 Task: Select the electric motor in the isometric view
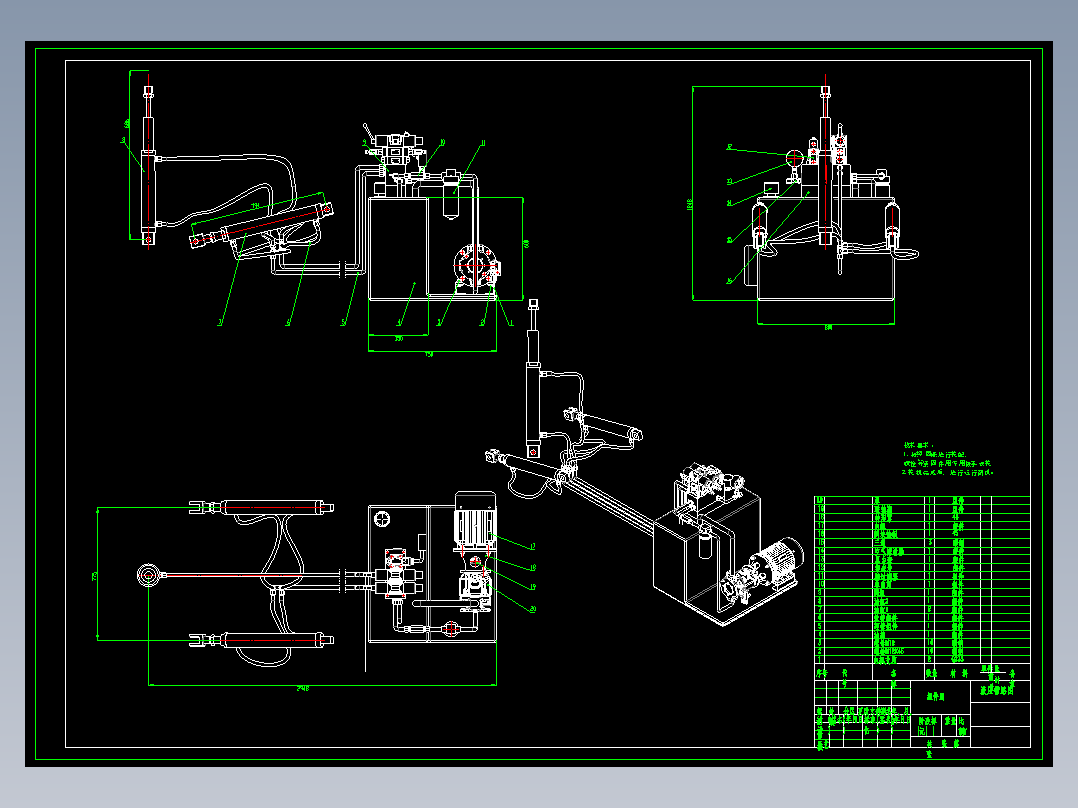point(777,562)
